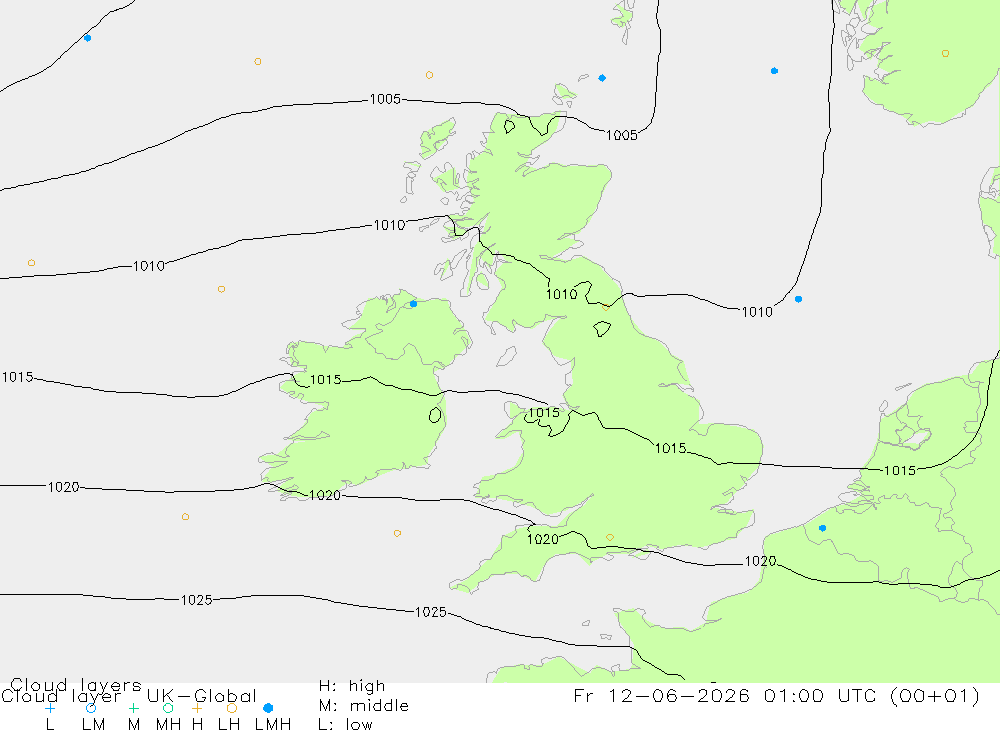The width and height of the screenshot is (1000, 733).
Task: Click the LMH legend label text
Action: point(273,725)
